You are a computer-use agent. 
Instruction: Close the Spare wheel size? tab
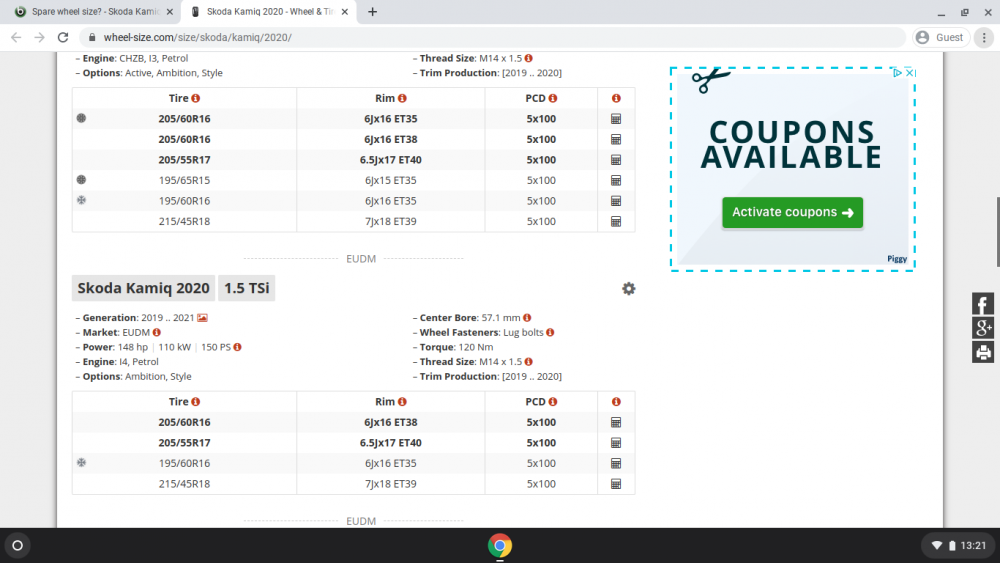pos(170,11)
